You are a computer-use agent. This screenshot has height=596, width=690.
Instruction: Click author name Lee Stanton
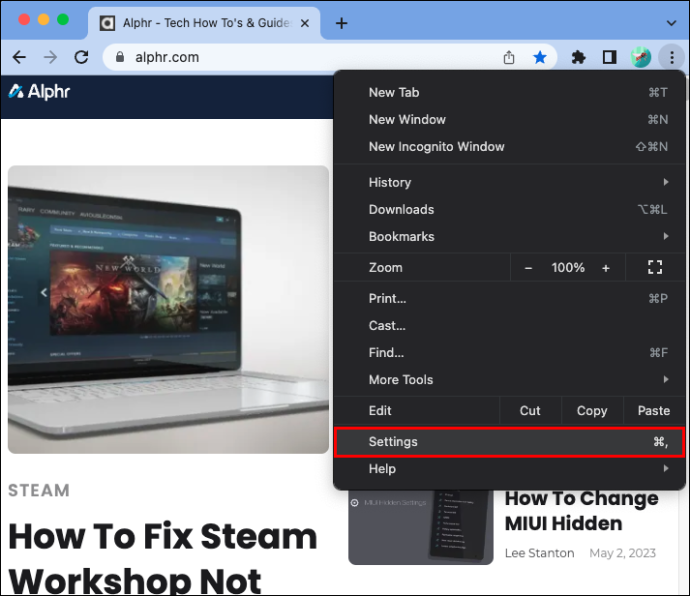(x=540, y=553)
